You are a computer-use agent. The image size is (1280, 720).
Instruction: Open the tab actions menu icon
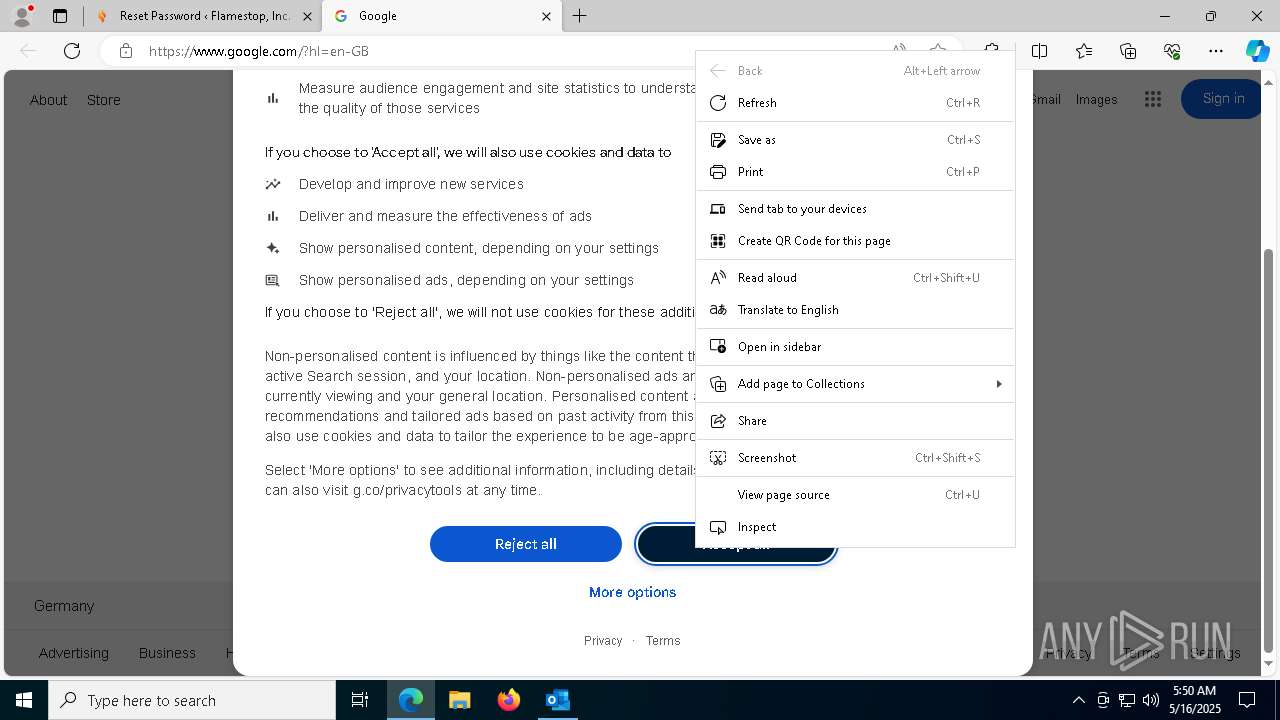(60, 16)
